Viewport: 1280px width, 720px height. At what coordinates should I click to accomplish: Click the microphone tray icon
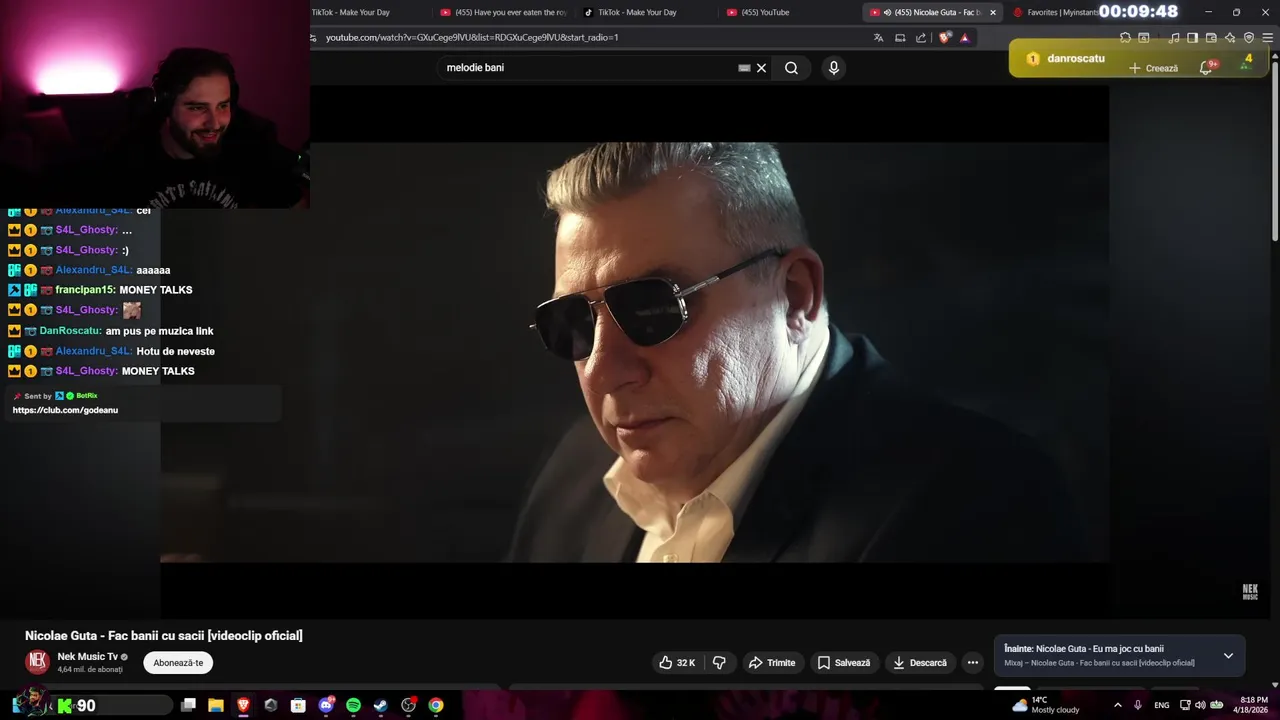pyautogui.click(x=1138, y=705)
